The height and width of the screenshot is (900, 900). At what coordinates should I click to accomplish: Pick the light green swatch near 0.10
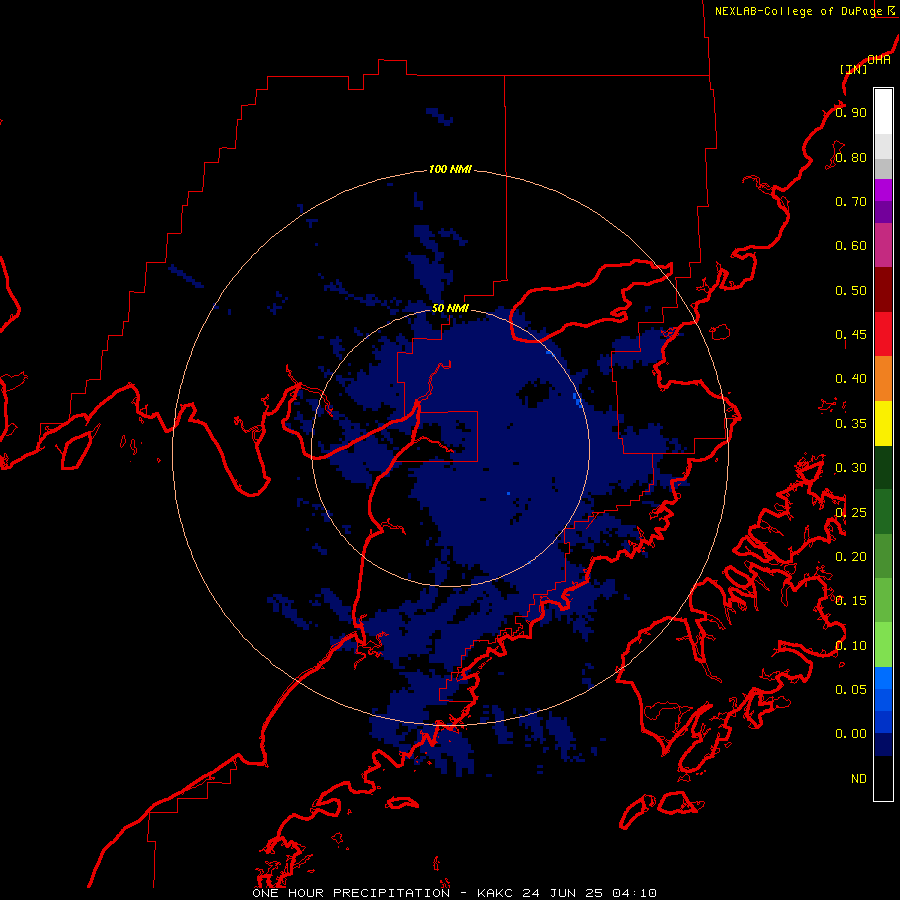coord(883,645)
